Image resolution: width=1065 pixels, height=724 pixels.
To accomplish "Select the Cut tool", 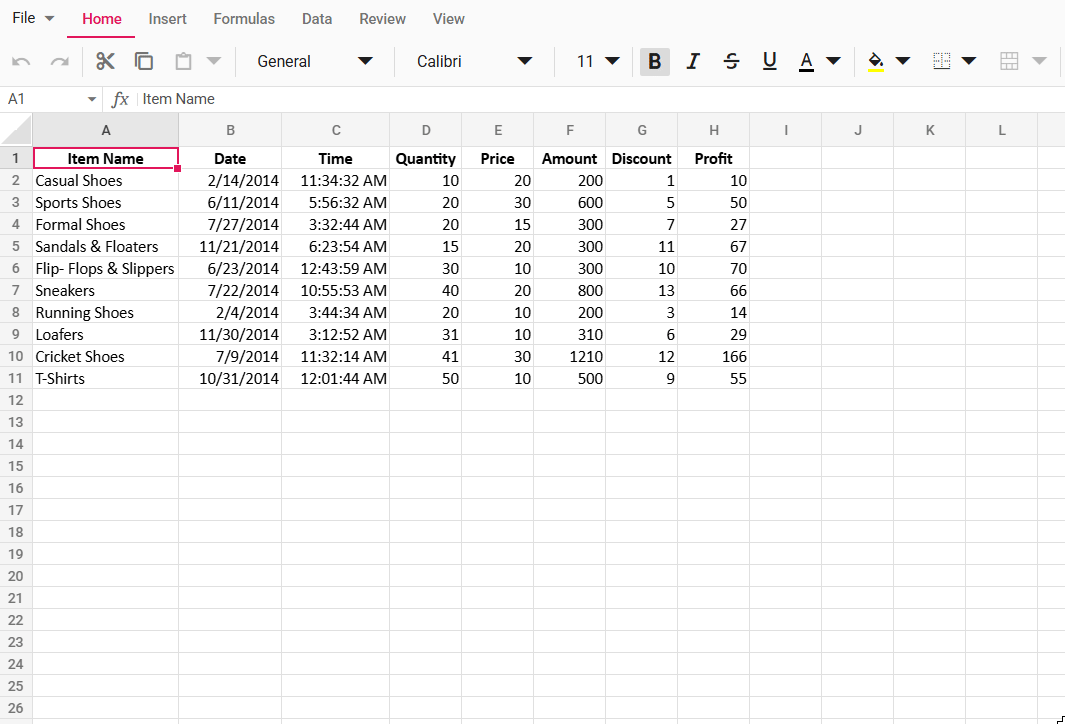I will 105,61.
